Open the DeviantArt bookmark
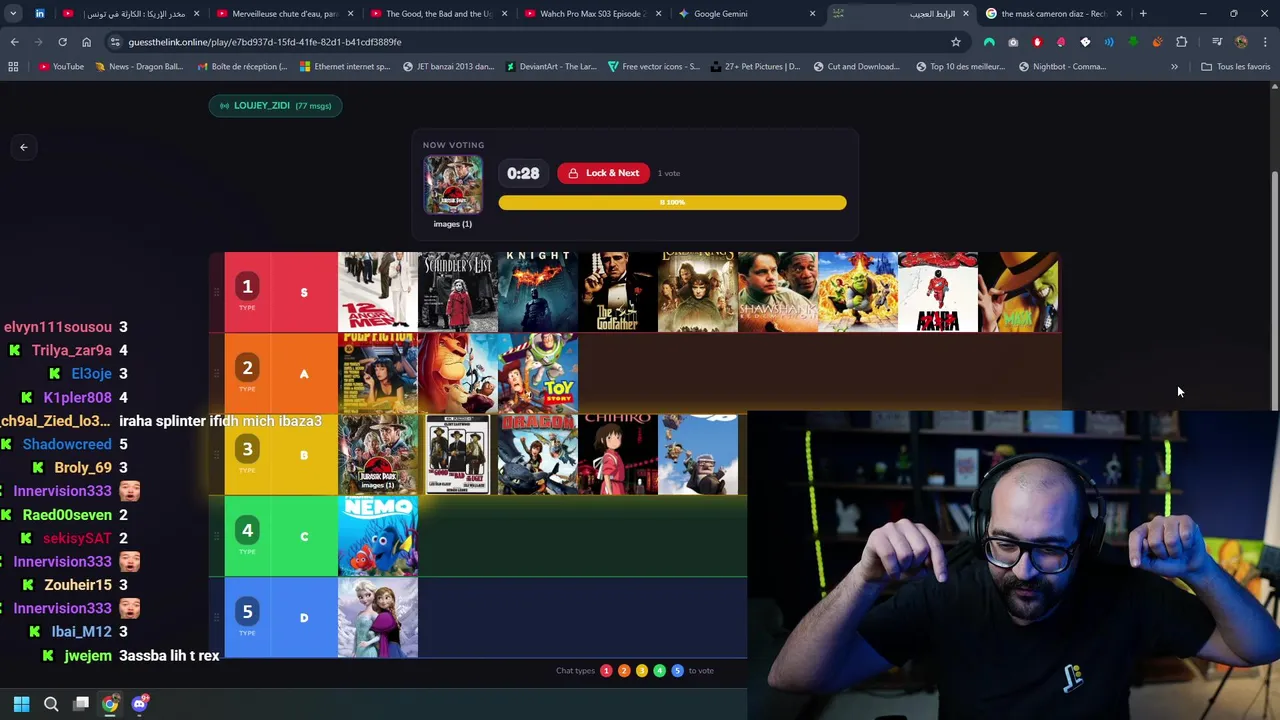The width and height of the screenshot is (1280, 720). click(x=552, y=67)
